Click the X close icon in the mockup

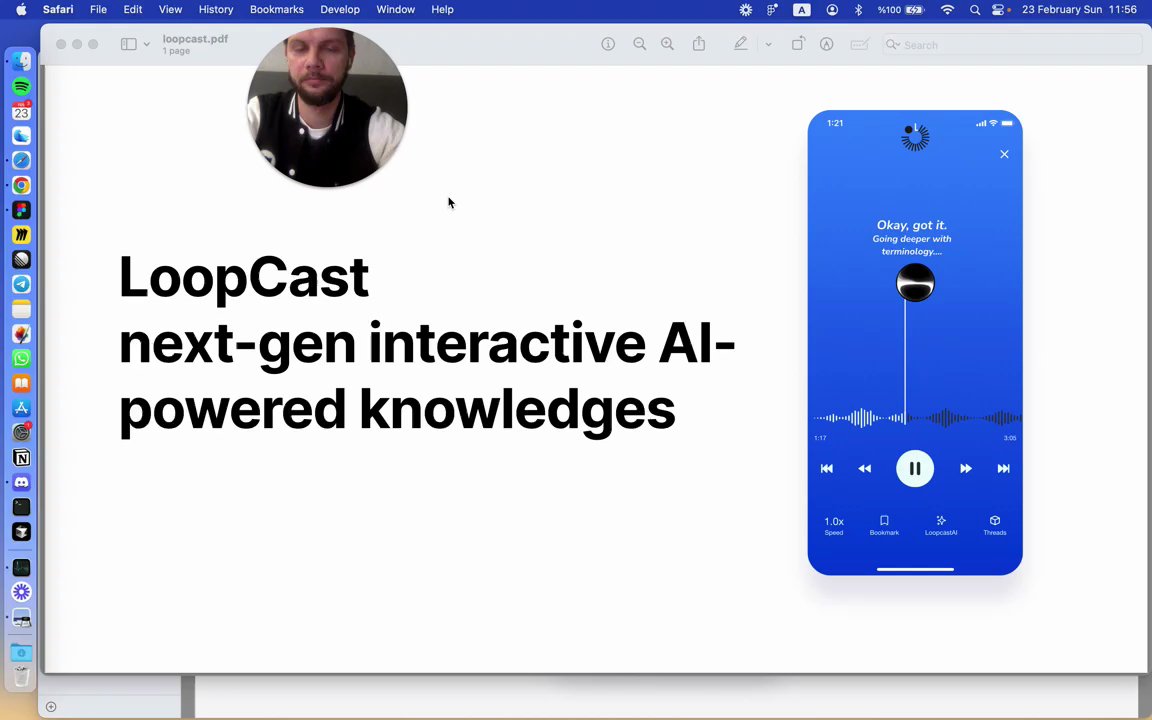tap(1004, 154)
